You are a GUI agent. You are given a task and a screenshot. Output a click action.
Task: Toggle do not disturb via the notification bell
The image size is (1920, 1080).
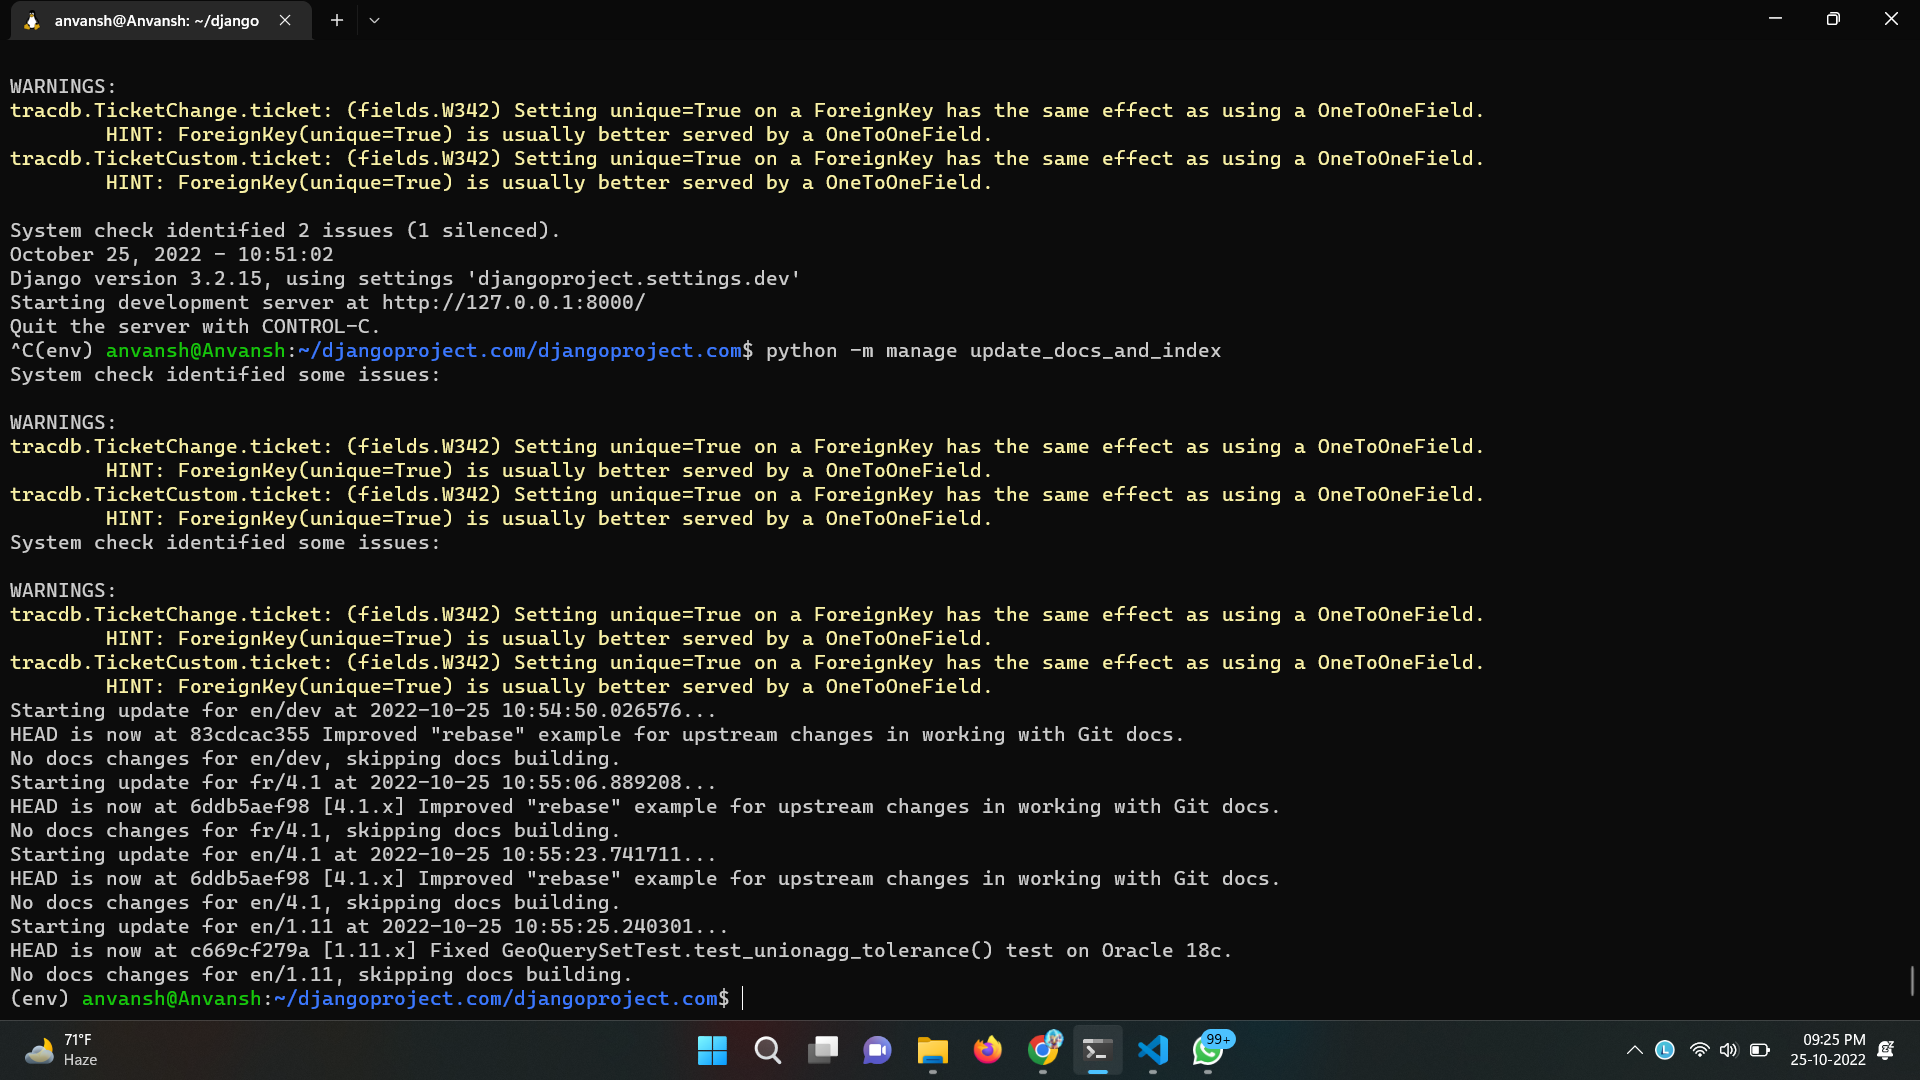(1886, 1051)
